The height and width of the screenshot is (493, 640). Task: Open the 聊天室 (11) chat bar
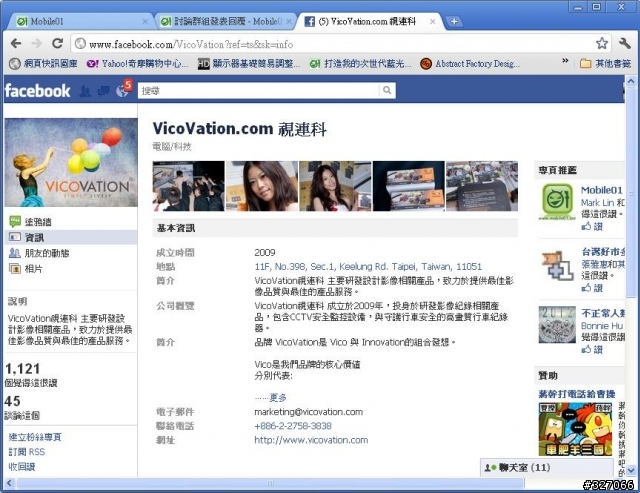547,467
